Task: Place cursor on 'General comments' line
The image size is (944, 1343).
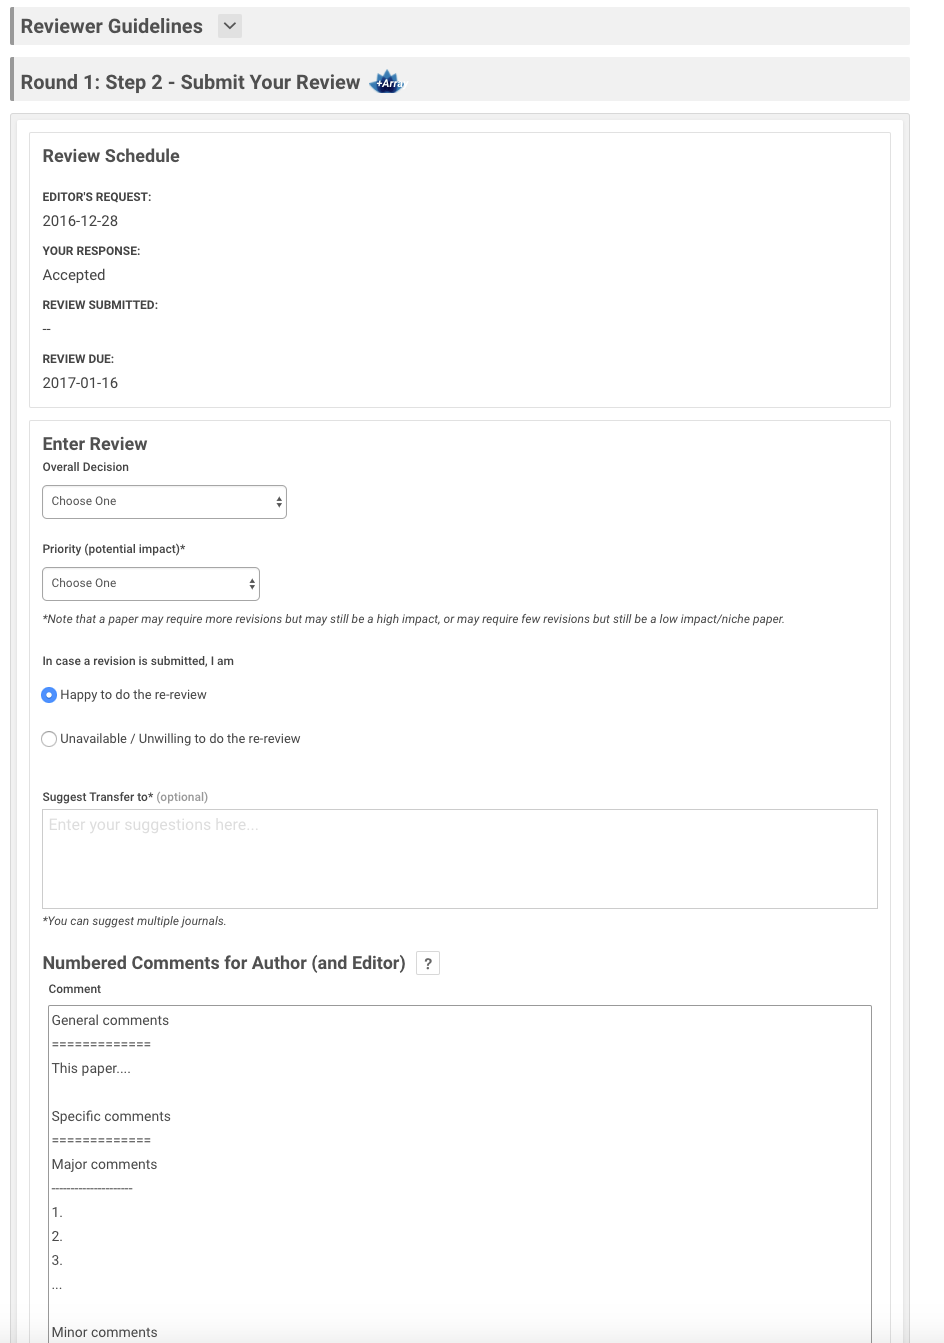Action: click(x=110, y=1021)
